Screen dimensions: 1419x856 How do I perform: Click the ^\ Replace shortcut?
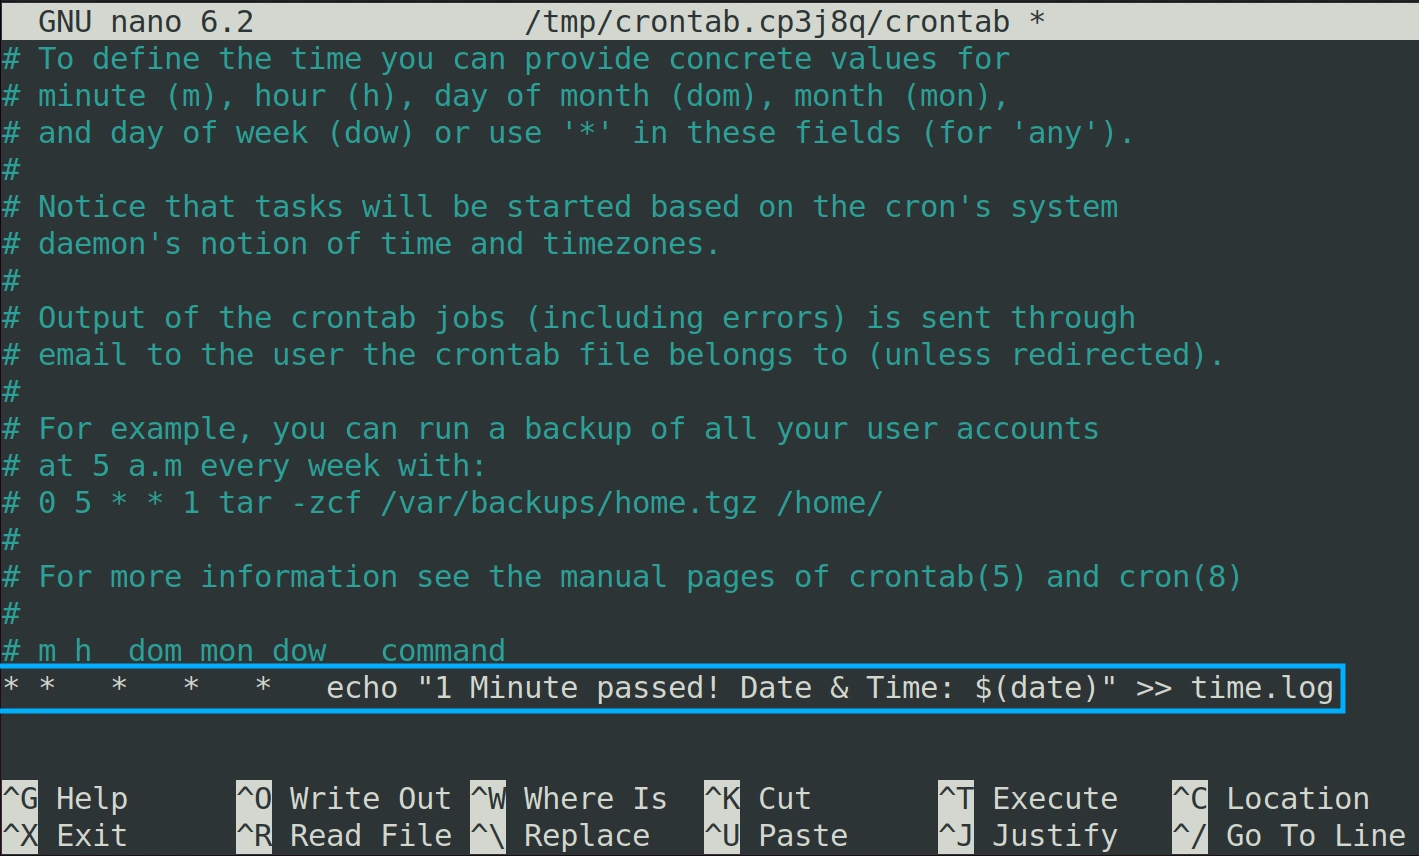560,835
